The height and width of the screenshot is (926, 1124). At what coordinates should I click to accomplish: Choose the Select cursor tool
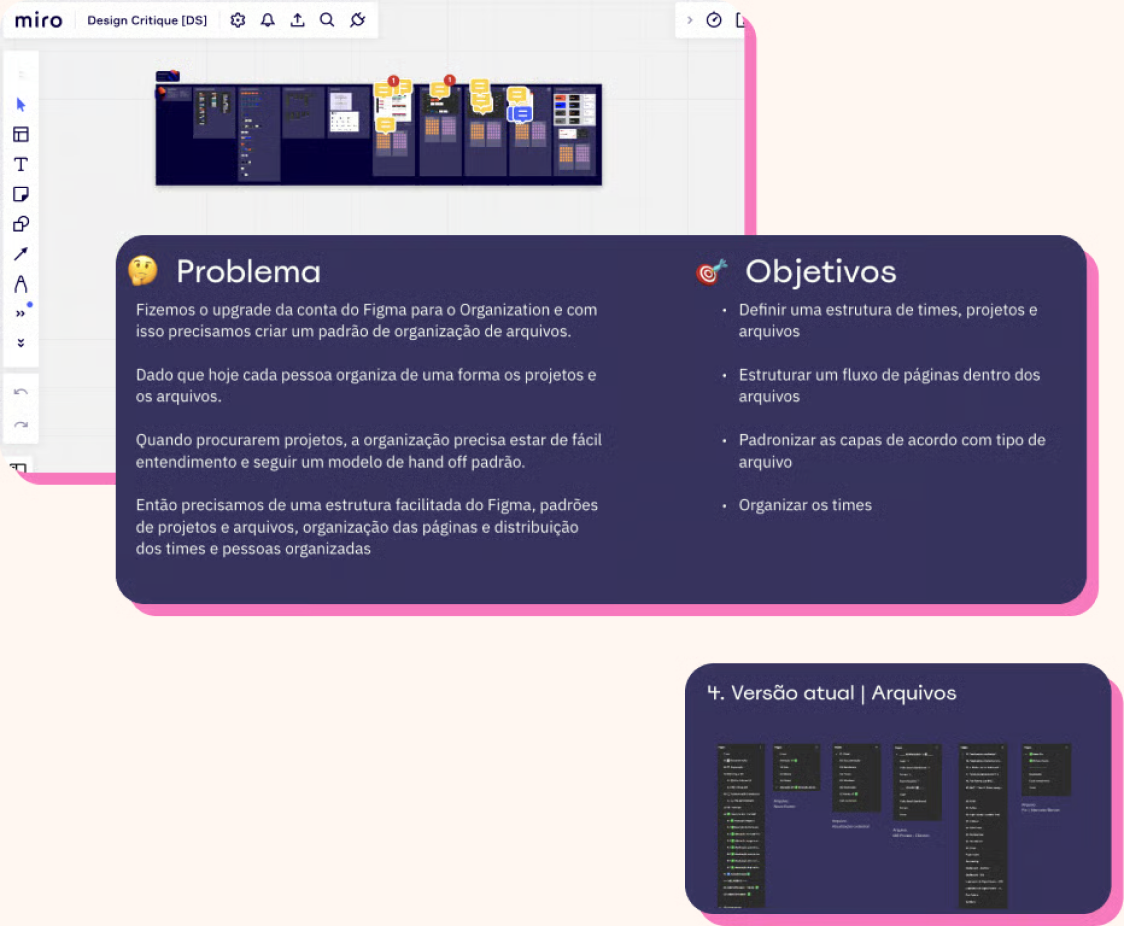(21, 105)
